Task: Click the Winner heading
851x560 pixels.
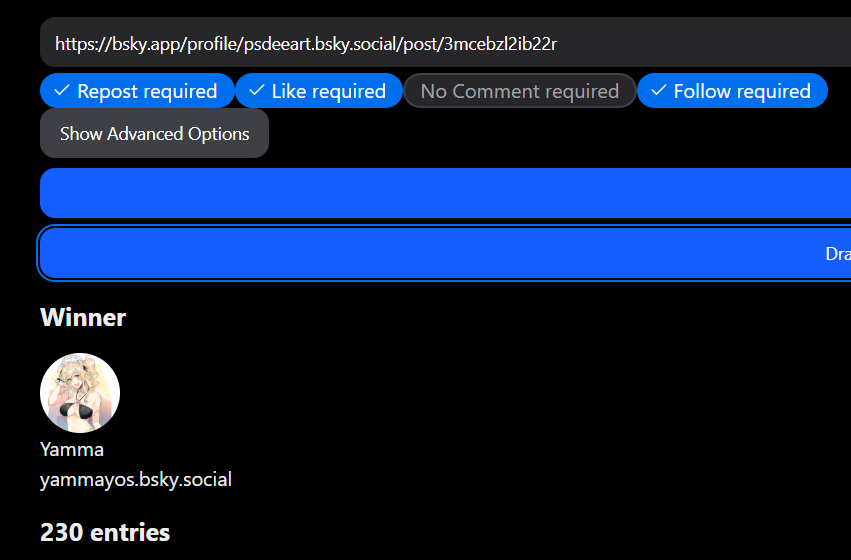Action: [x=83, y=318]
